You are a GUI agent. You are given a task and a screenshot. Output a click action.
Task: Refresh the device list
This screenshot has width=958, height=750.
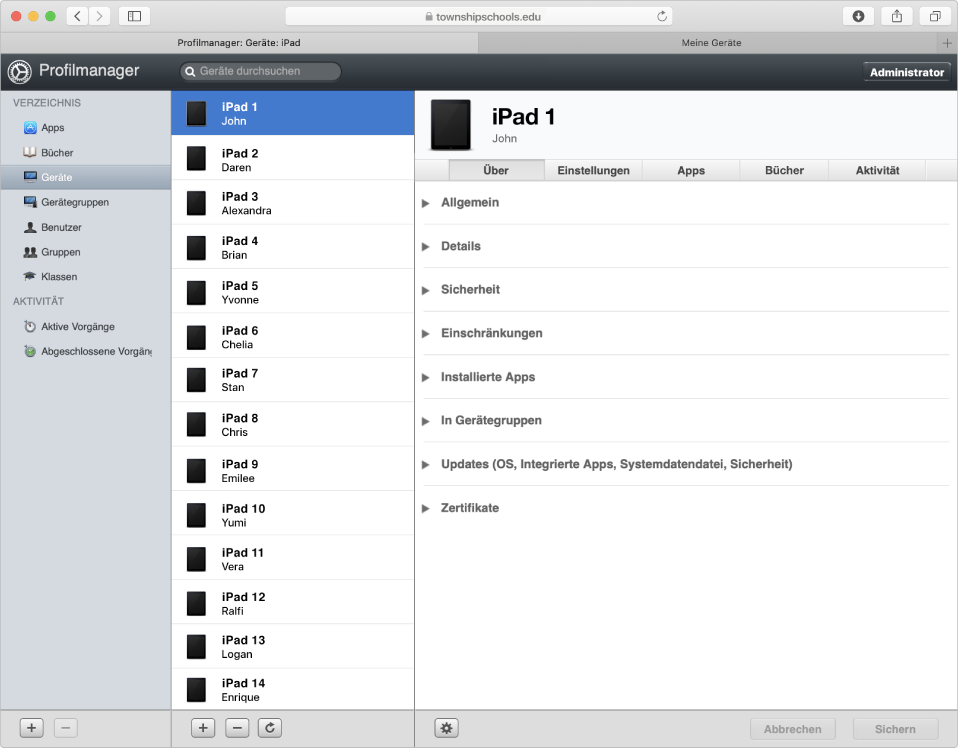pyautogui.click(x=270, y=729)
